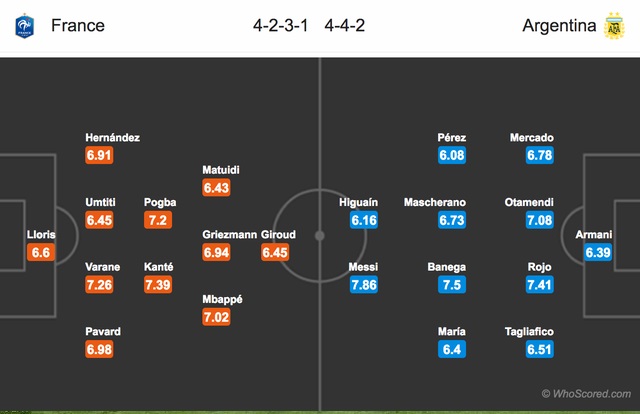Click Lloris's 6.6 rating badge
Image resolution: width=640 pixels, height=414 pixels.
point(41,252)
